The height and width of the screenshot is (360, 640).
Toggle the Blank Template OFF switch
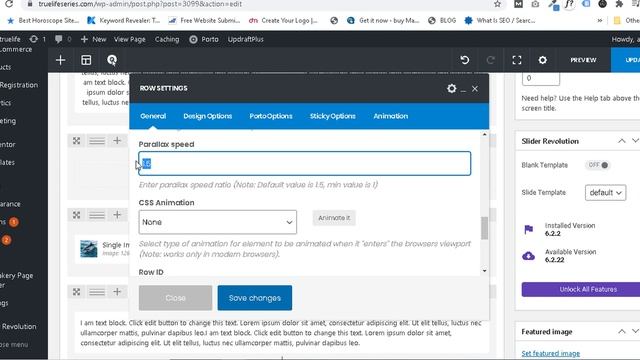pyautogui.click(x=598, y=165)
